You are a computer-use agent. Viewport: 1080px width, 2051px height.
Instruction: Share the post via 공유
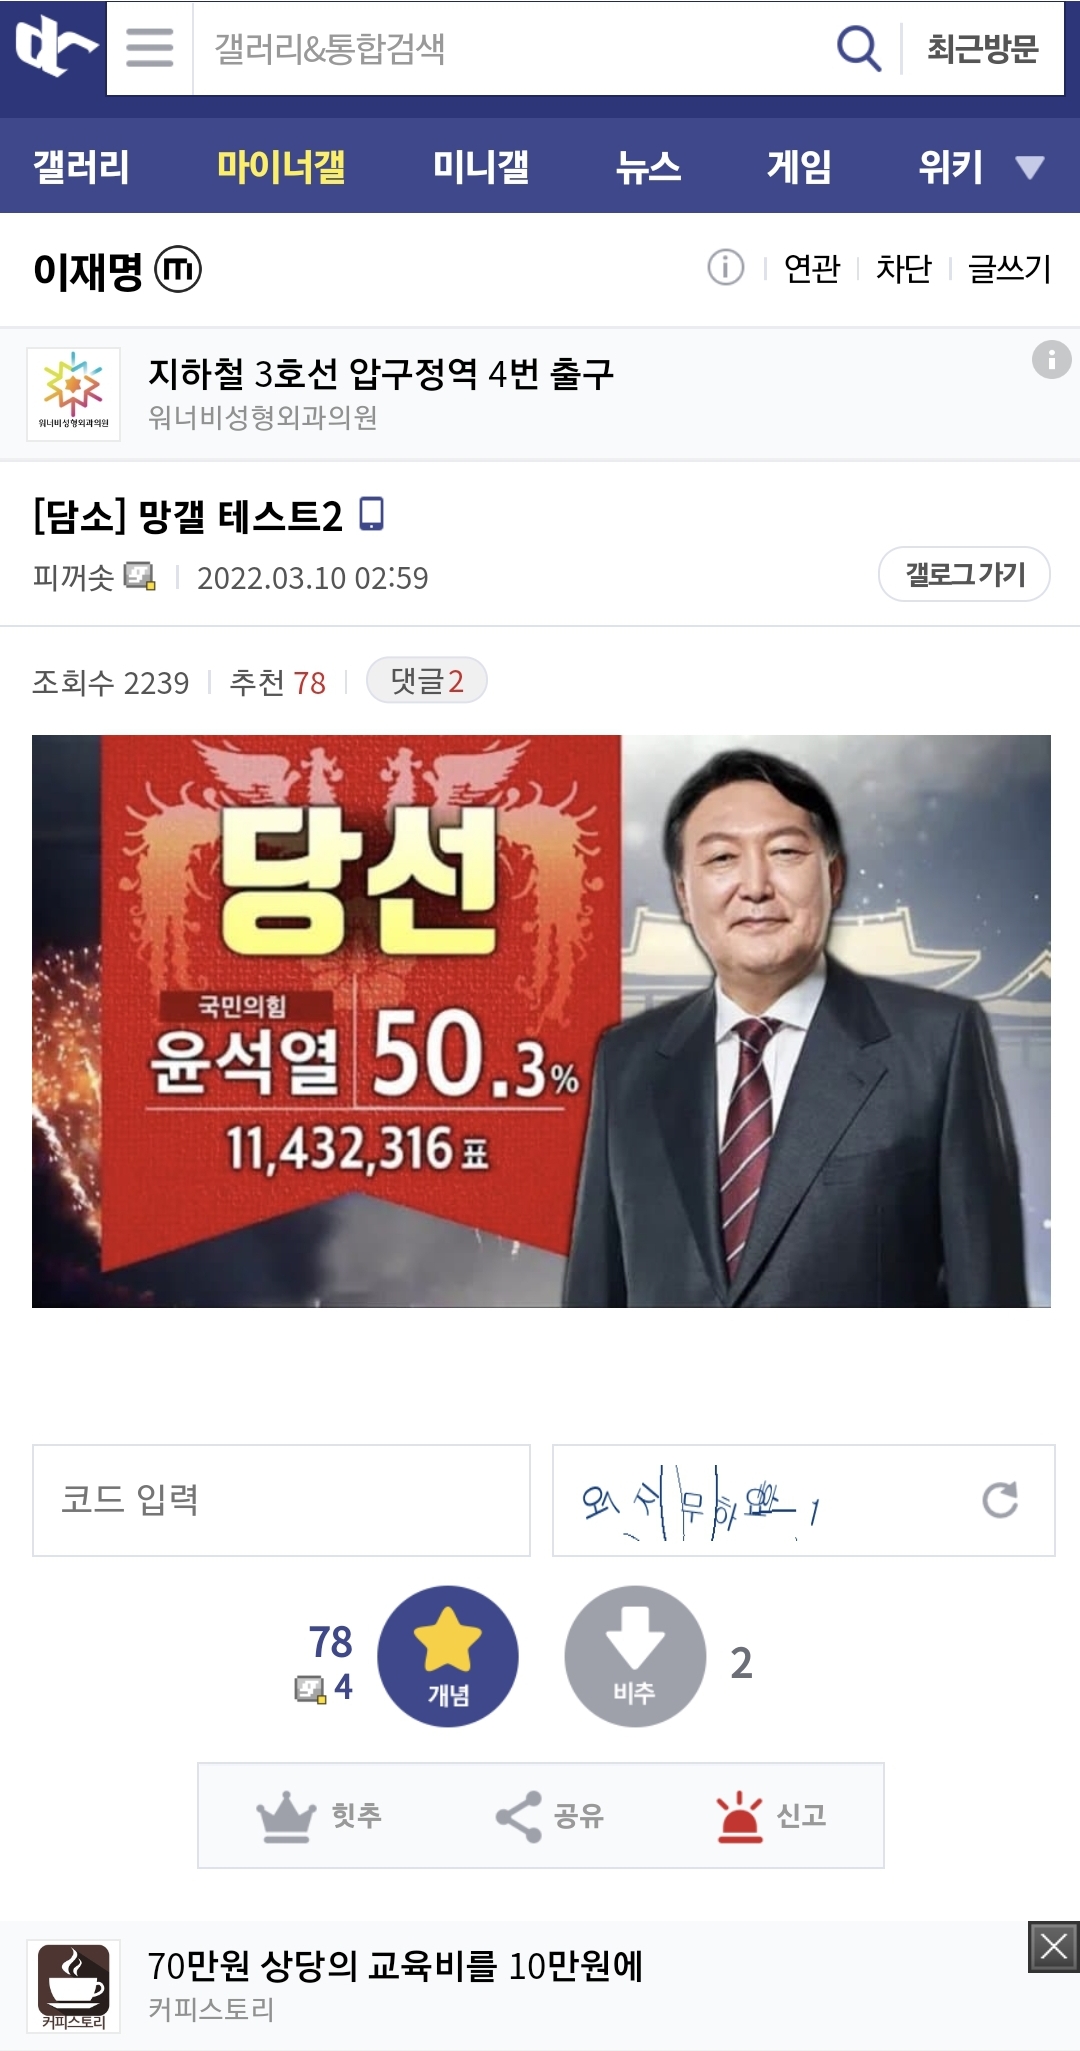pyautogui.click(x=550, y=1815)
